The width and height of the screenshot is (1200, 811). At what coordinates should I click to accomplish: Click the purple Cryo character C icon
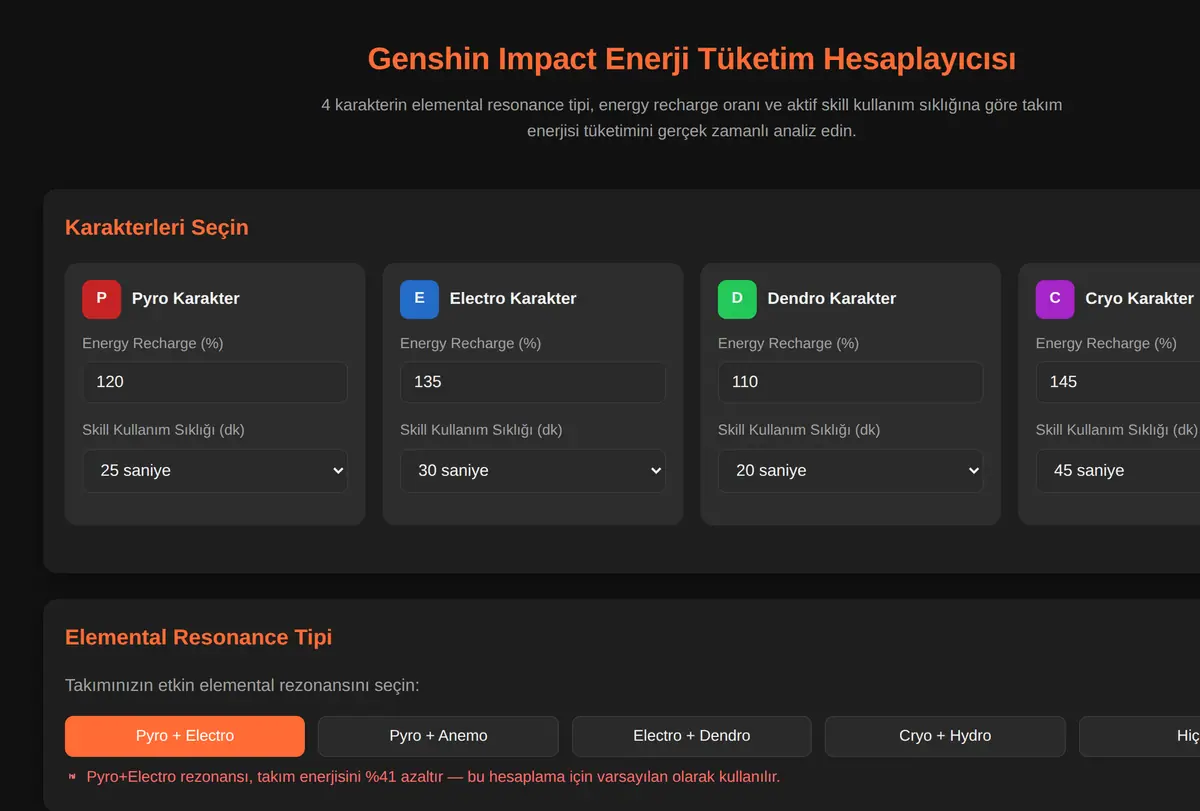pyautogui.click(x=1055, y=299)
